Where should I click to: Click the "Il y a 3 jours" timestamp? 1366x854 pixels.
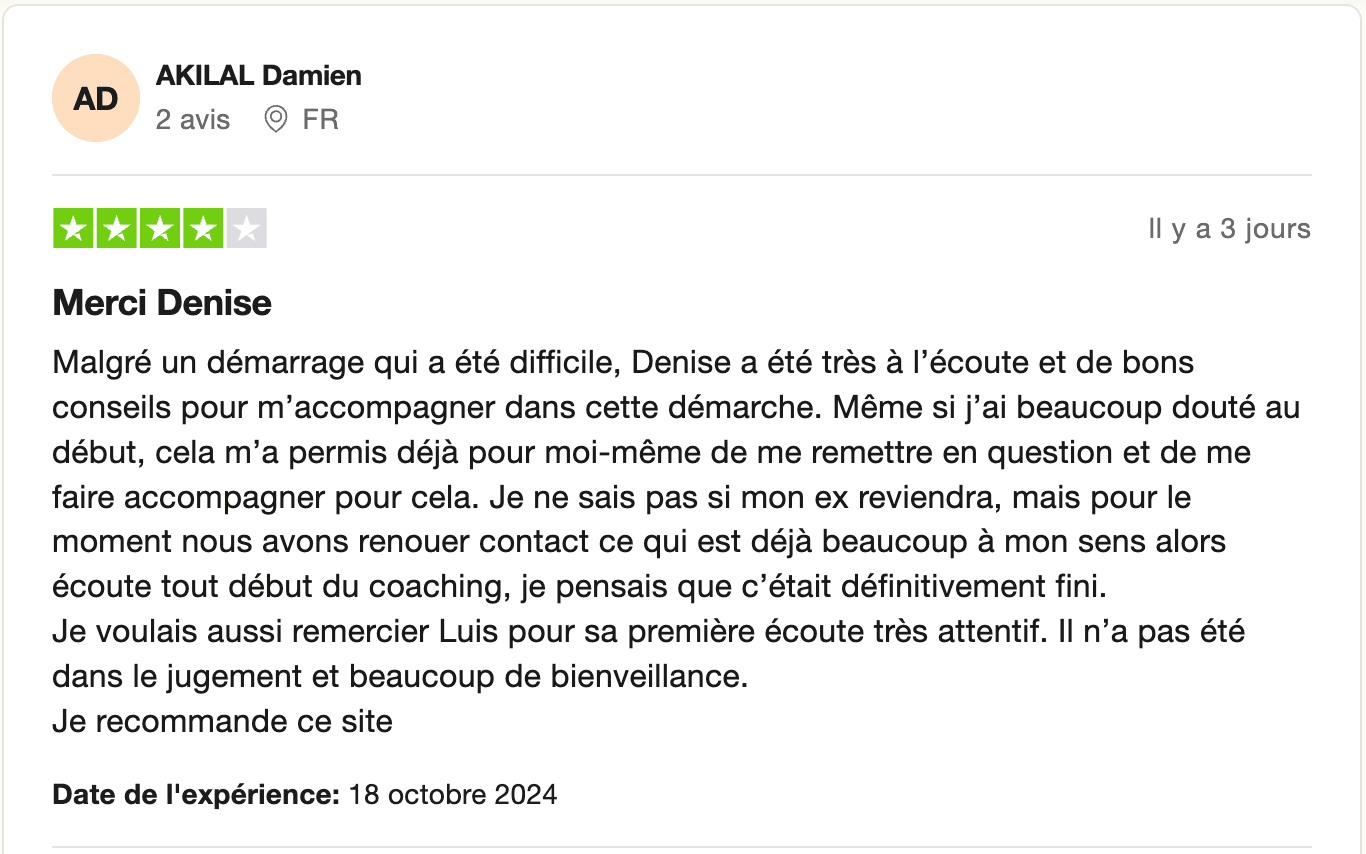point(1229,229)
